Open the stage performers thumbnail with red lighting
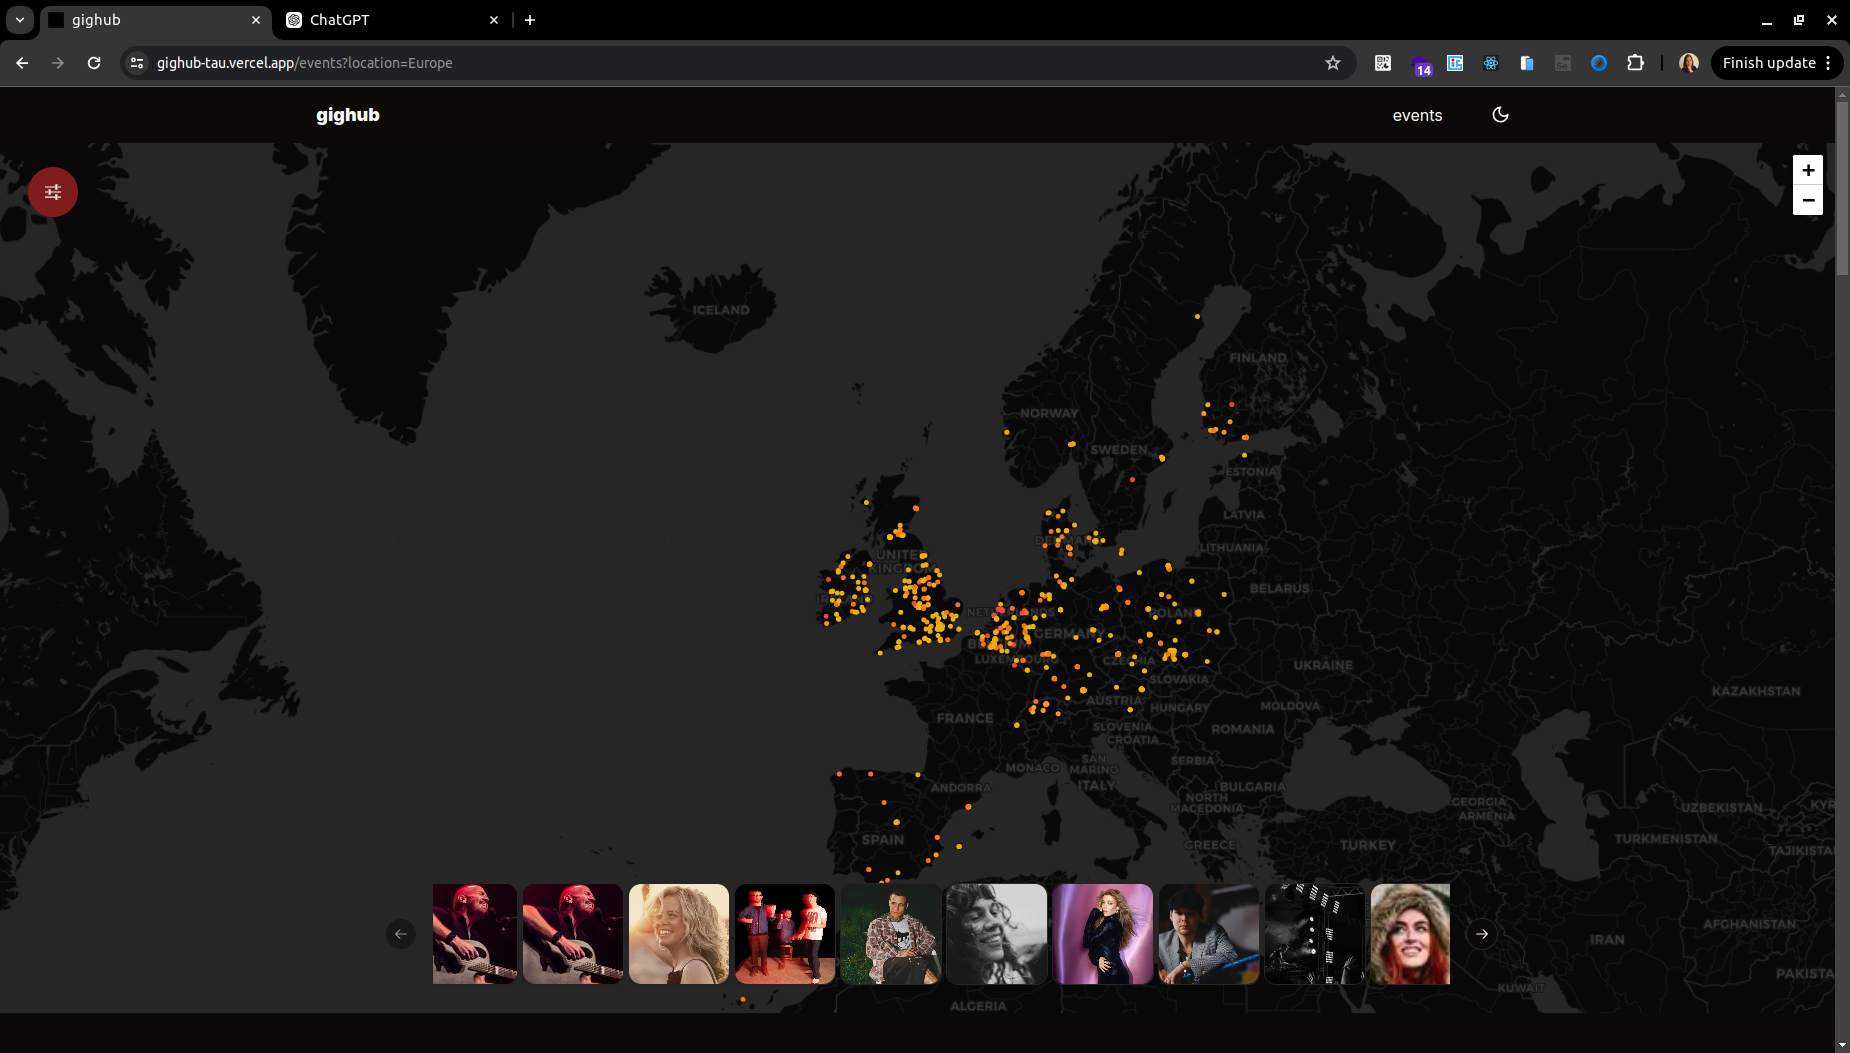The width and height of the screenshot is (1850, 1053). 785,934
